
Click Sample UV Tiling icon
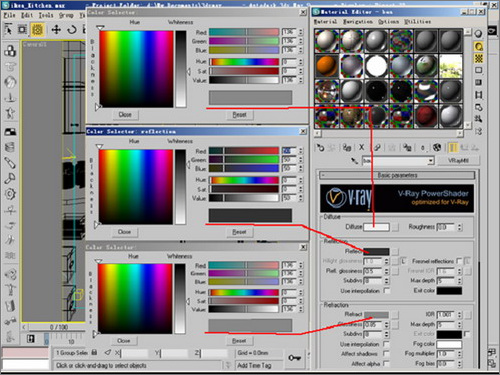(479, 70)
